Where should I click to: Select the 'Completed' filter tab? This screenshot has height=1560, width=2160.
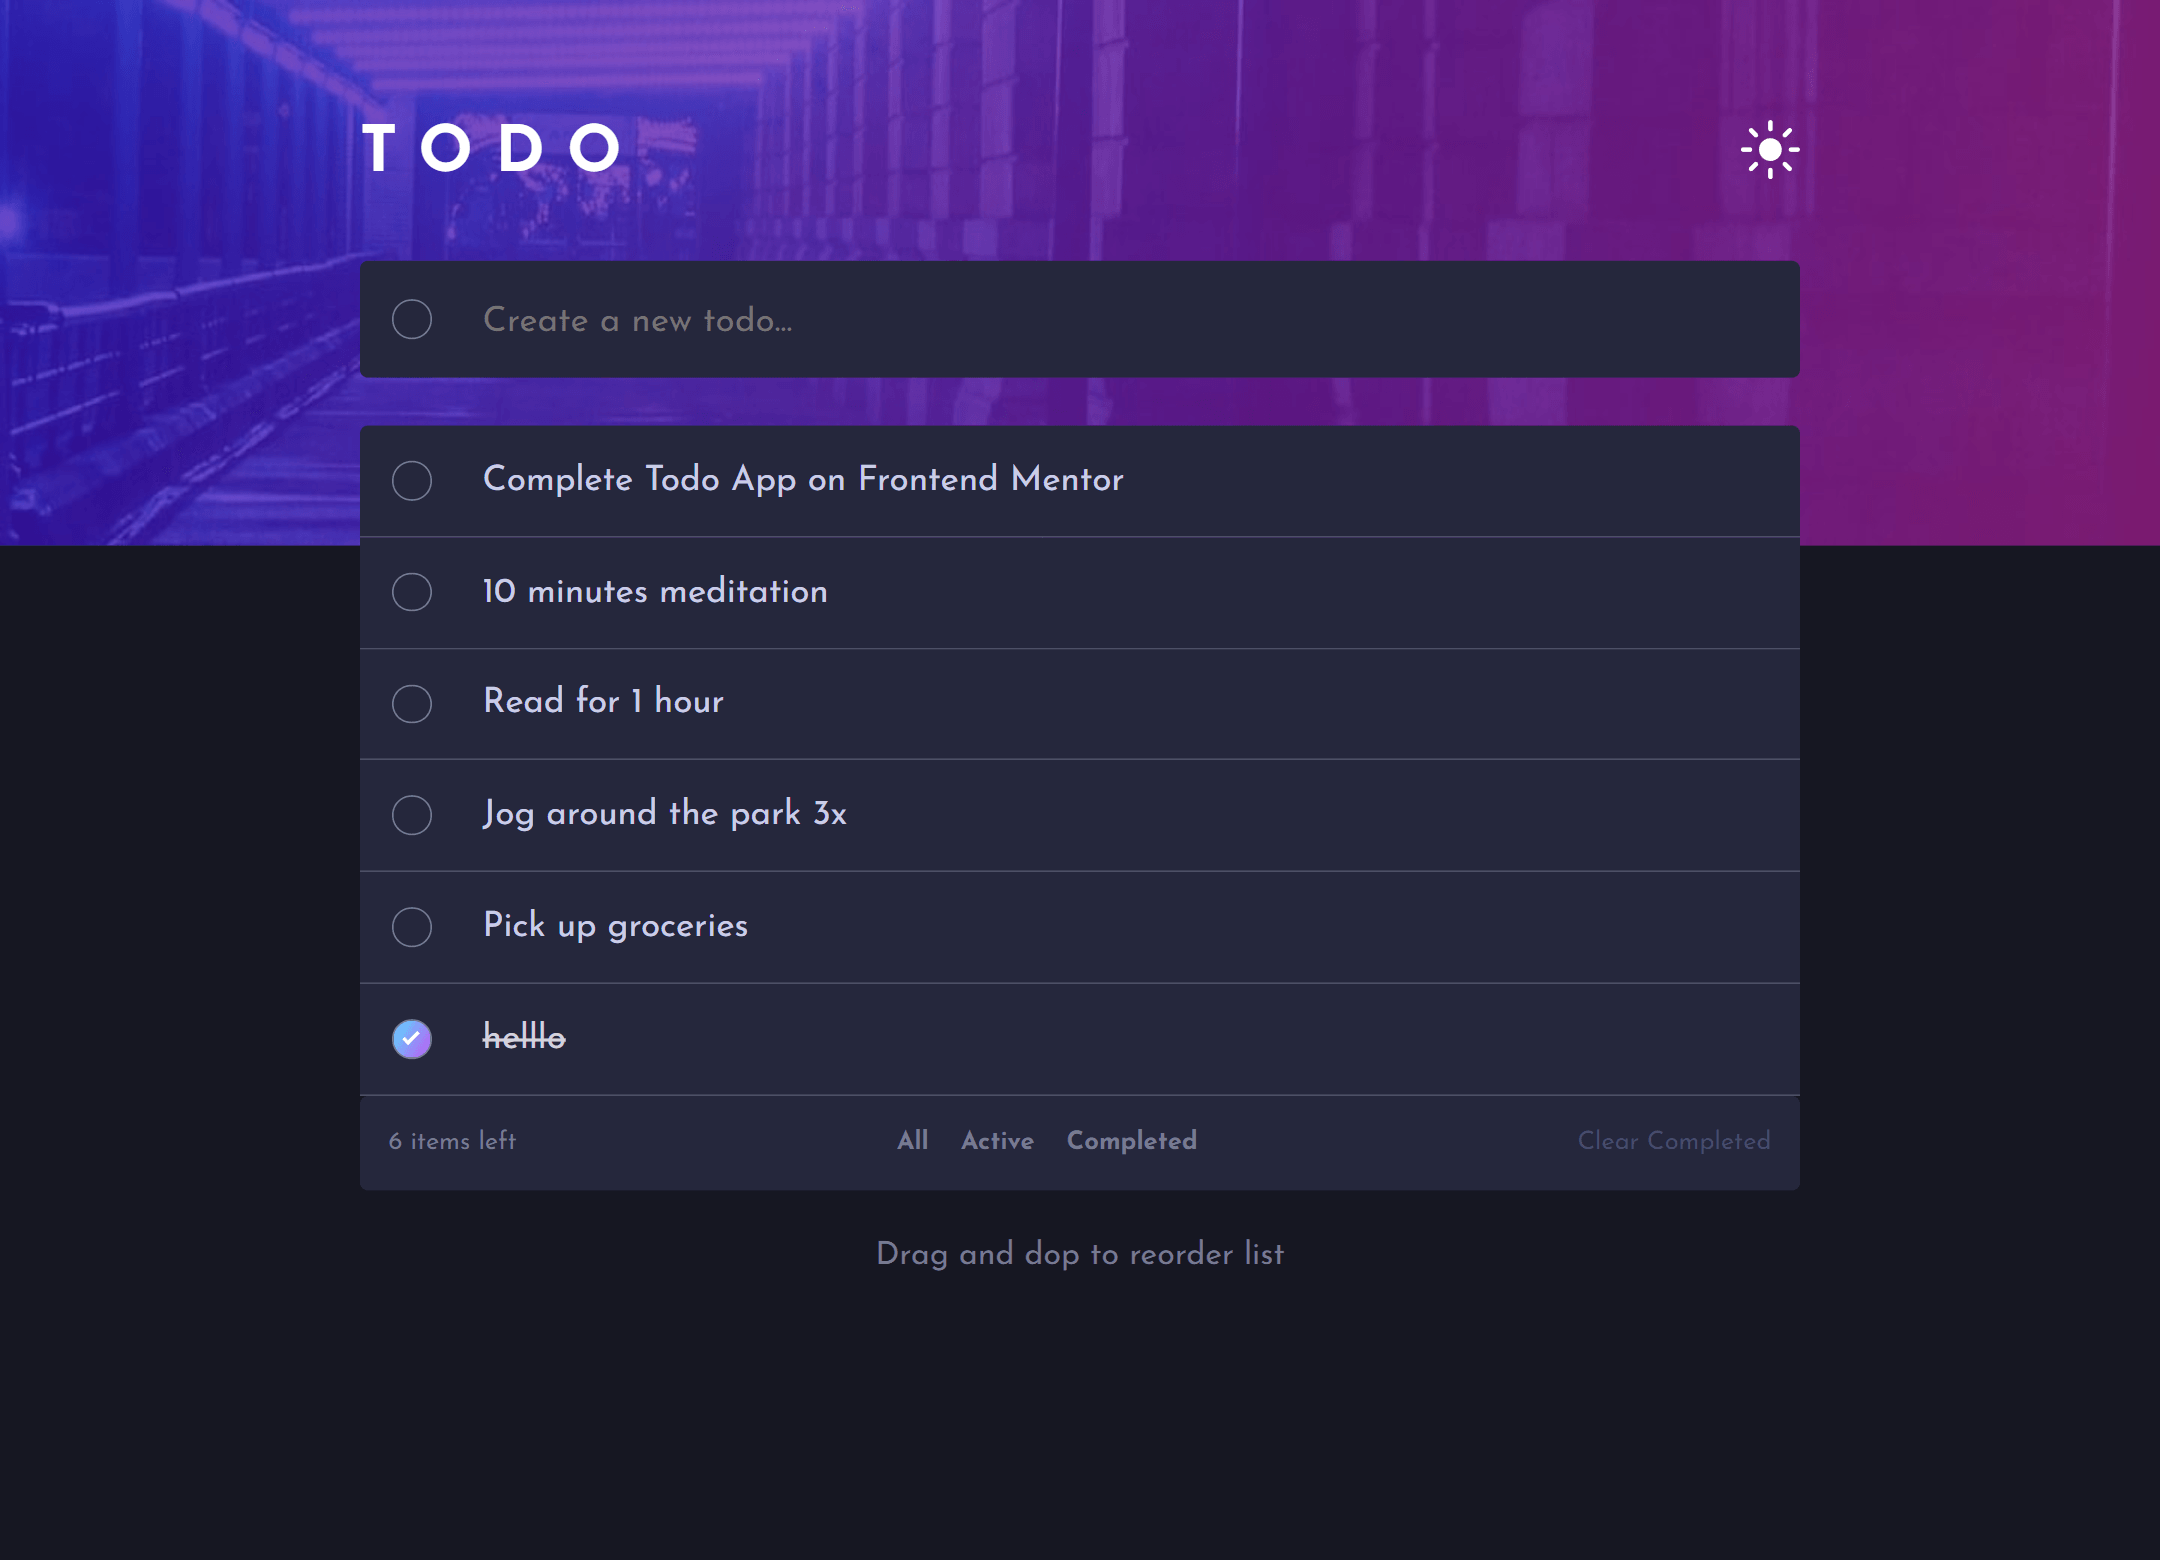point(1132,1142)
